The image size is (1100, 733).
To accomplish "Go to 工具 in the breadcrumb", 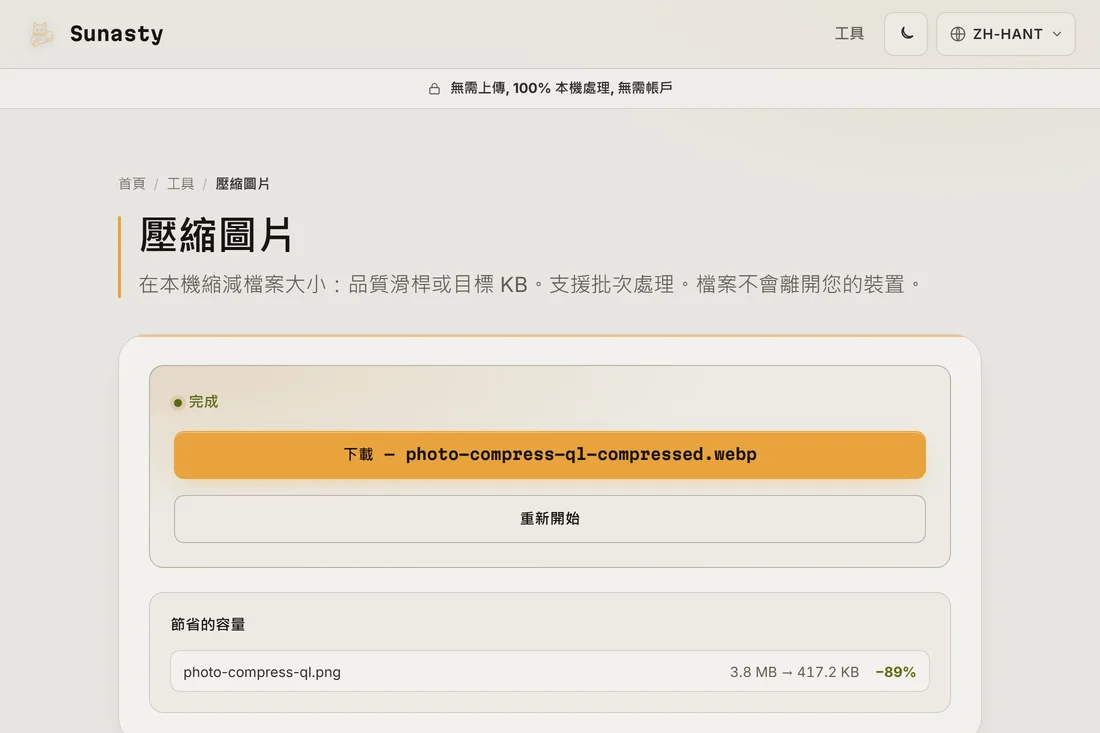I will [180, 184].
